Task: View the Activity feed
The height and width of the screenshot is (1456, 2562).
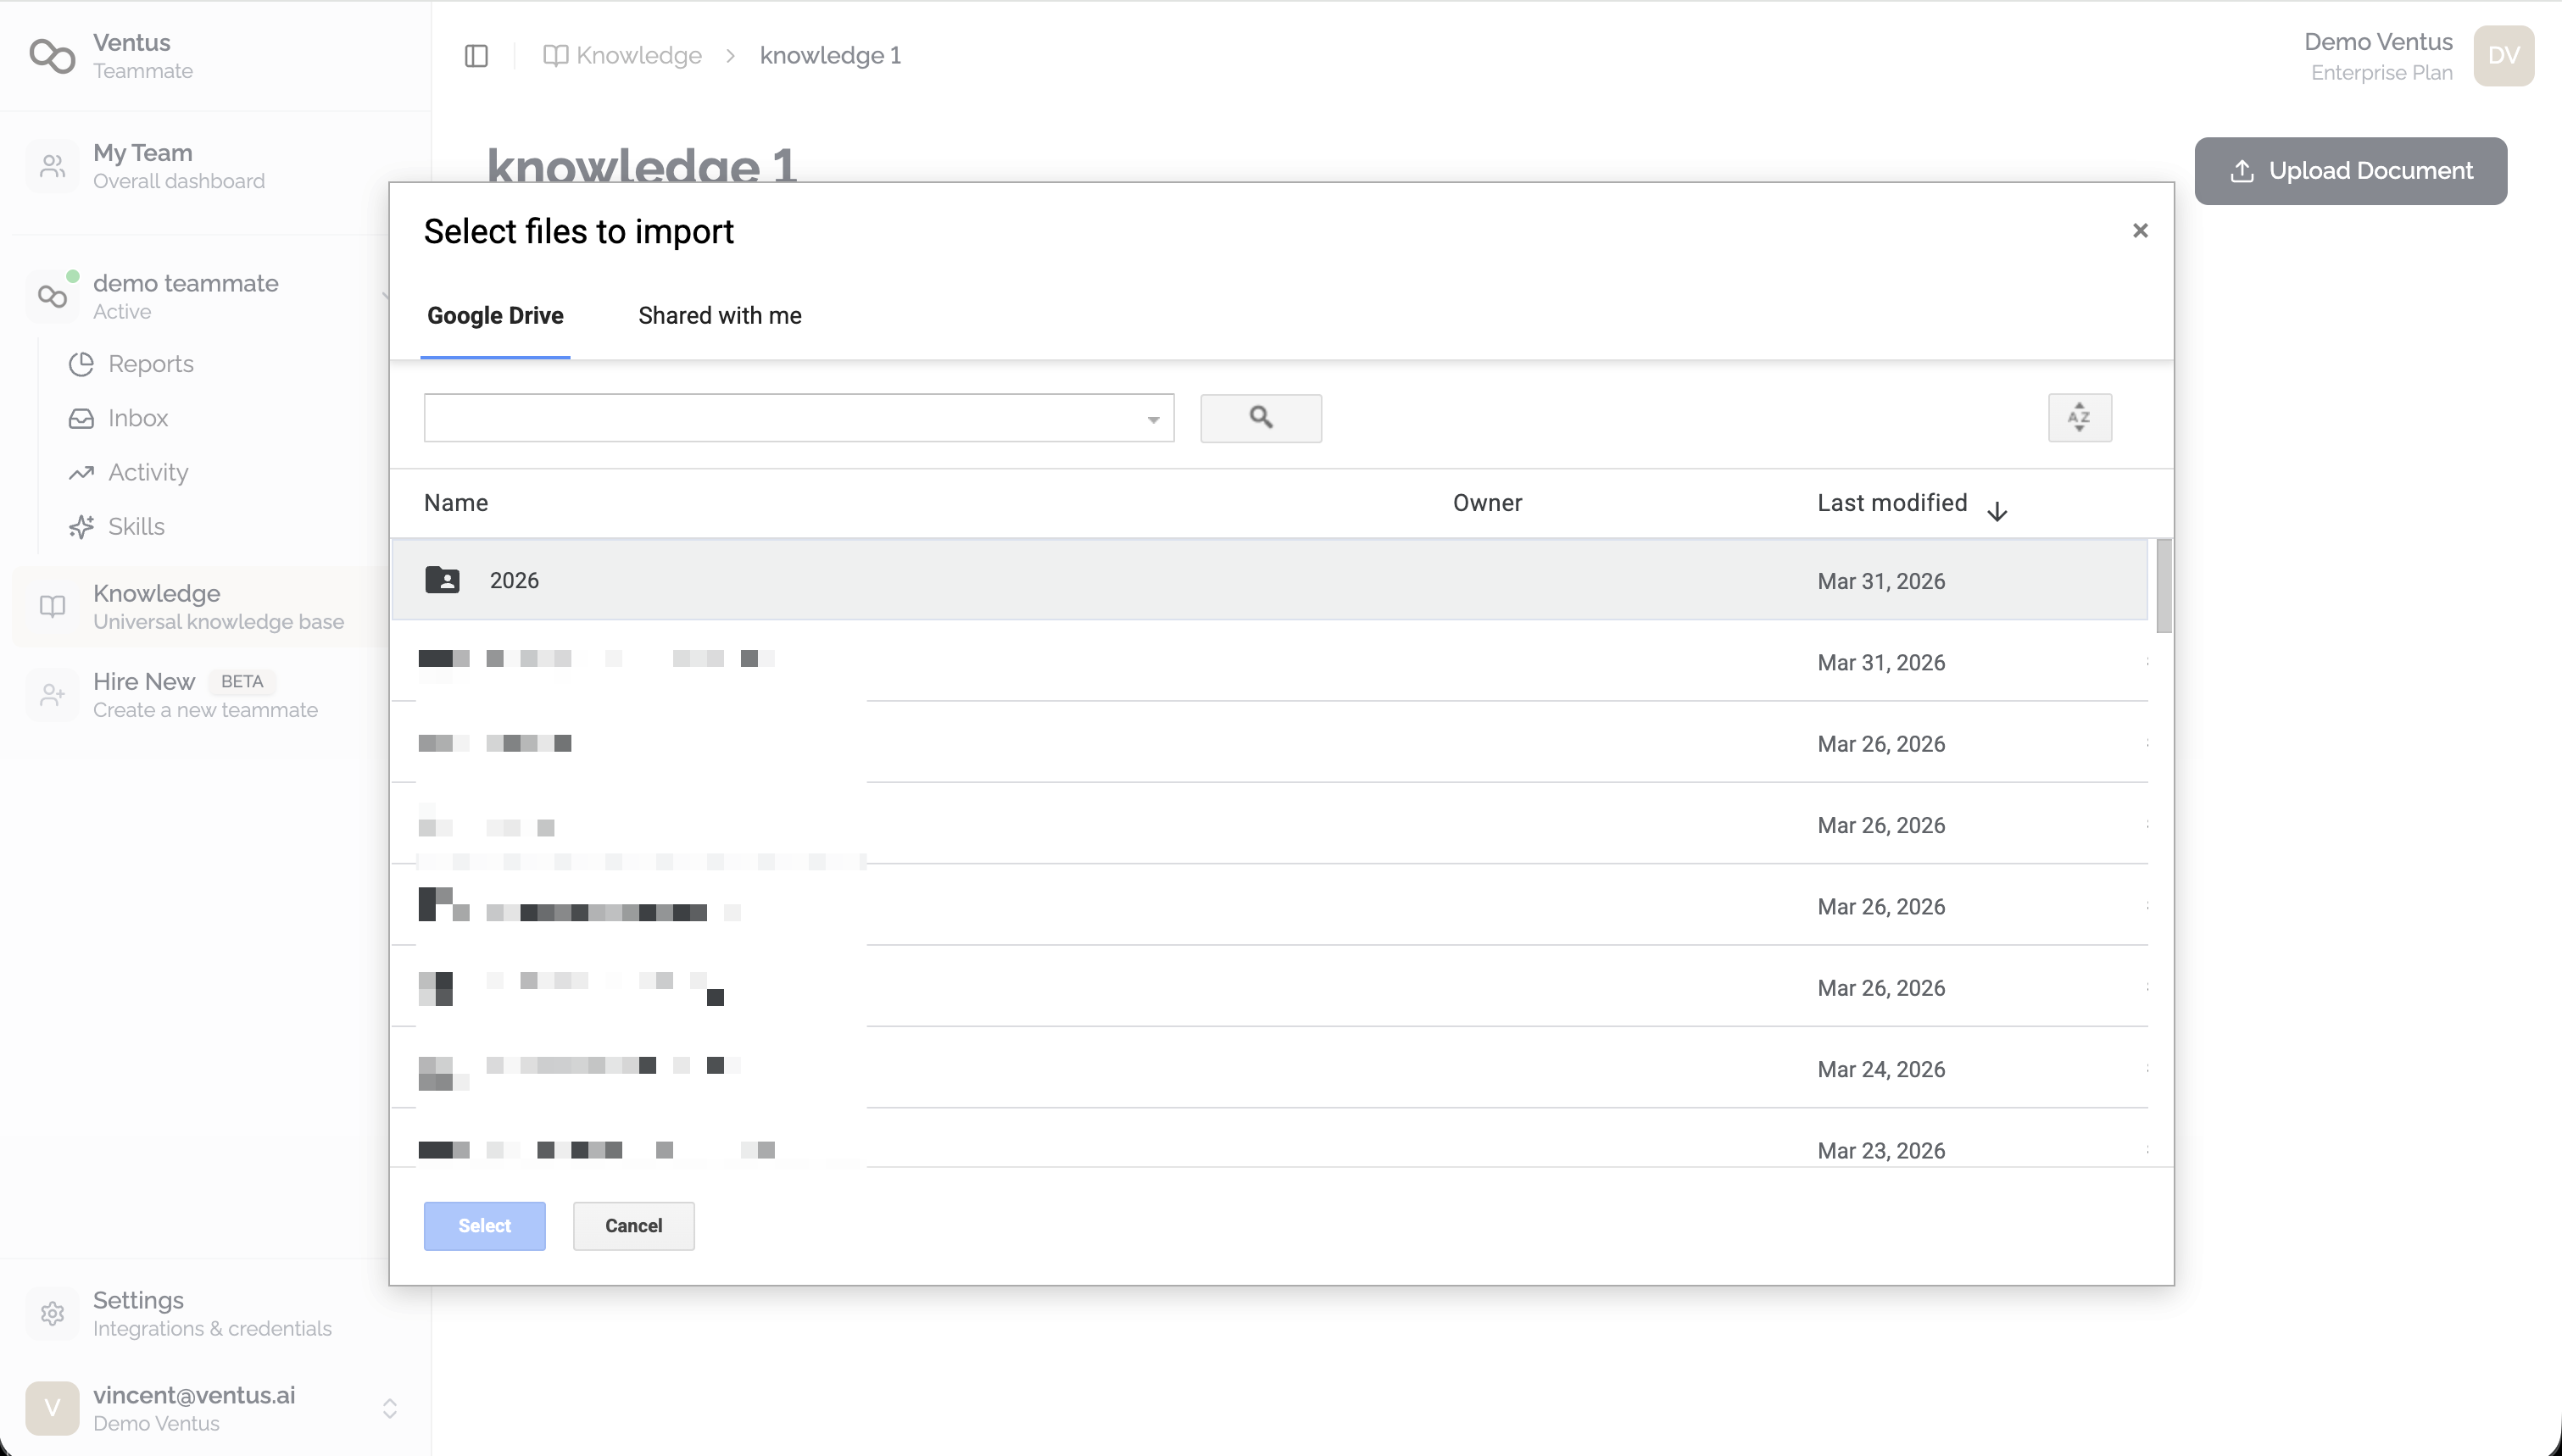Action: (148, 472)
